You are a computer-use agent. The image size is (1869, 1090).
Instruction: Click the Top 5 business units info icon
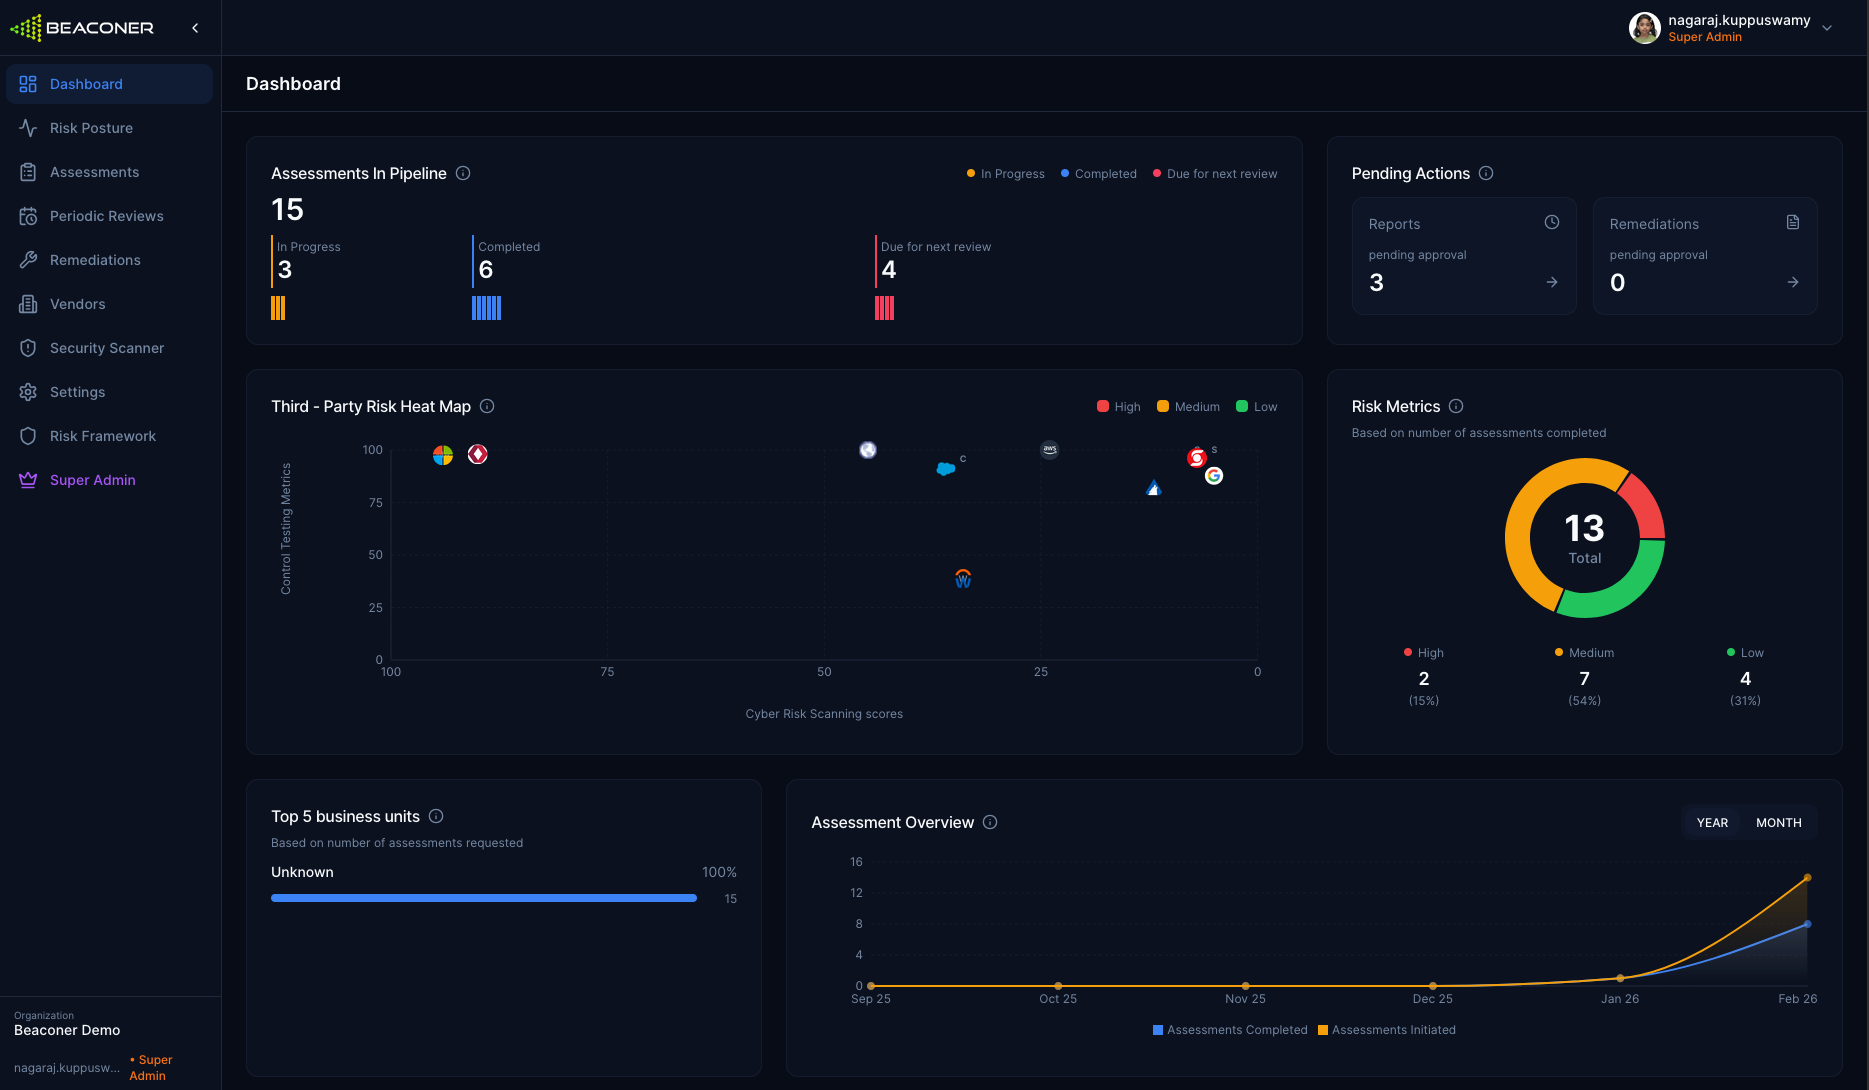click(436, 816)
